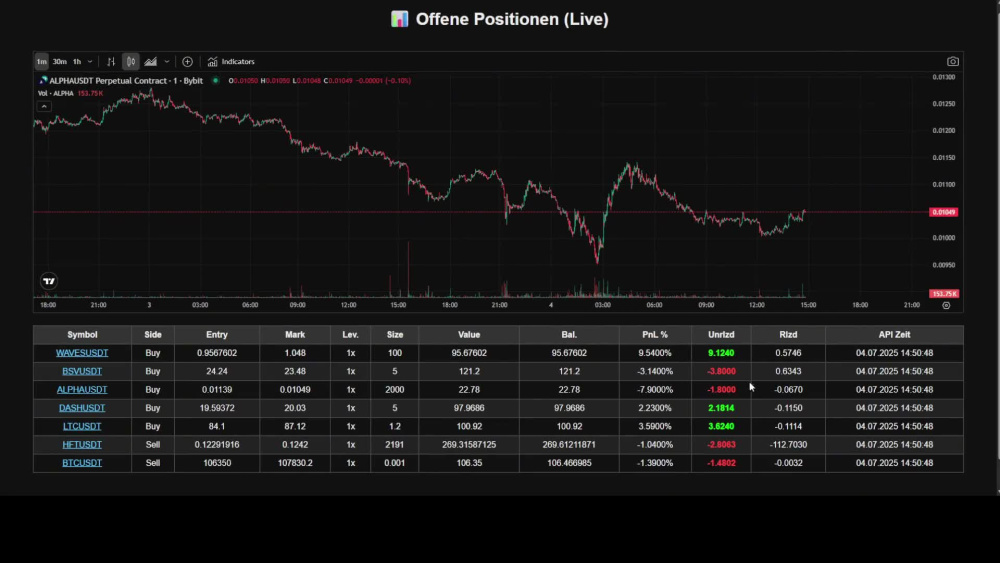Click the Size column header
This screenshot has width=1000, height=563.
[395, 335]
